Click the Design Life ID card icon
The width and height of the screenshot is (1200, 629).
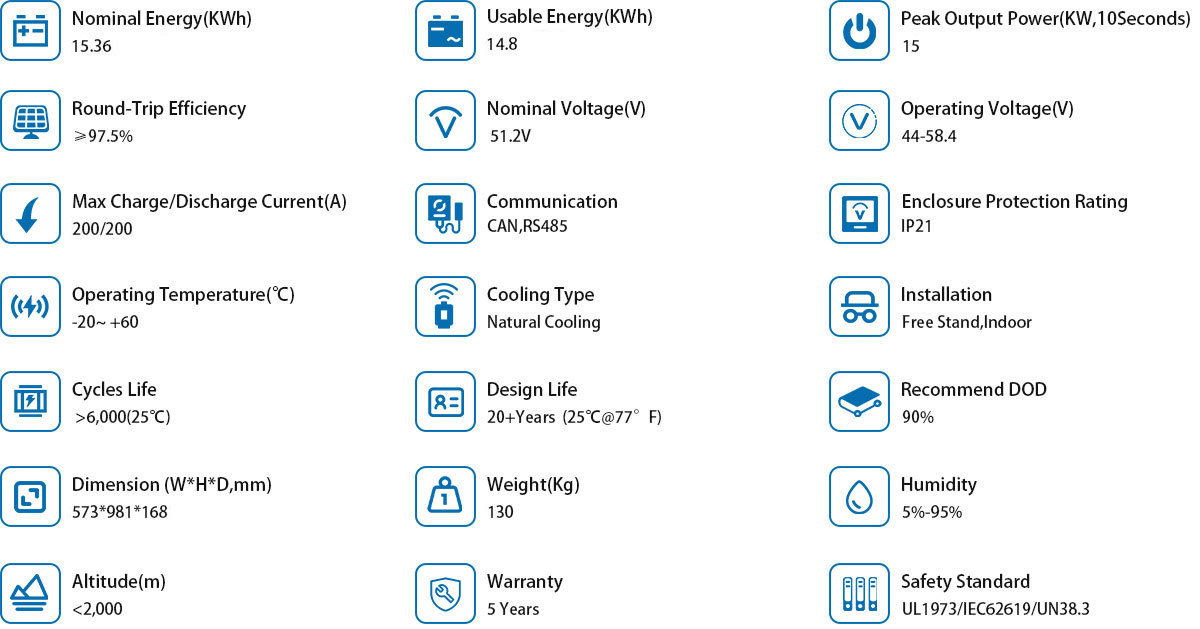[445, 401]
